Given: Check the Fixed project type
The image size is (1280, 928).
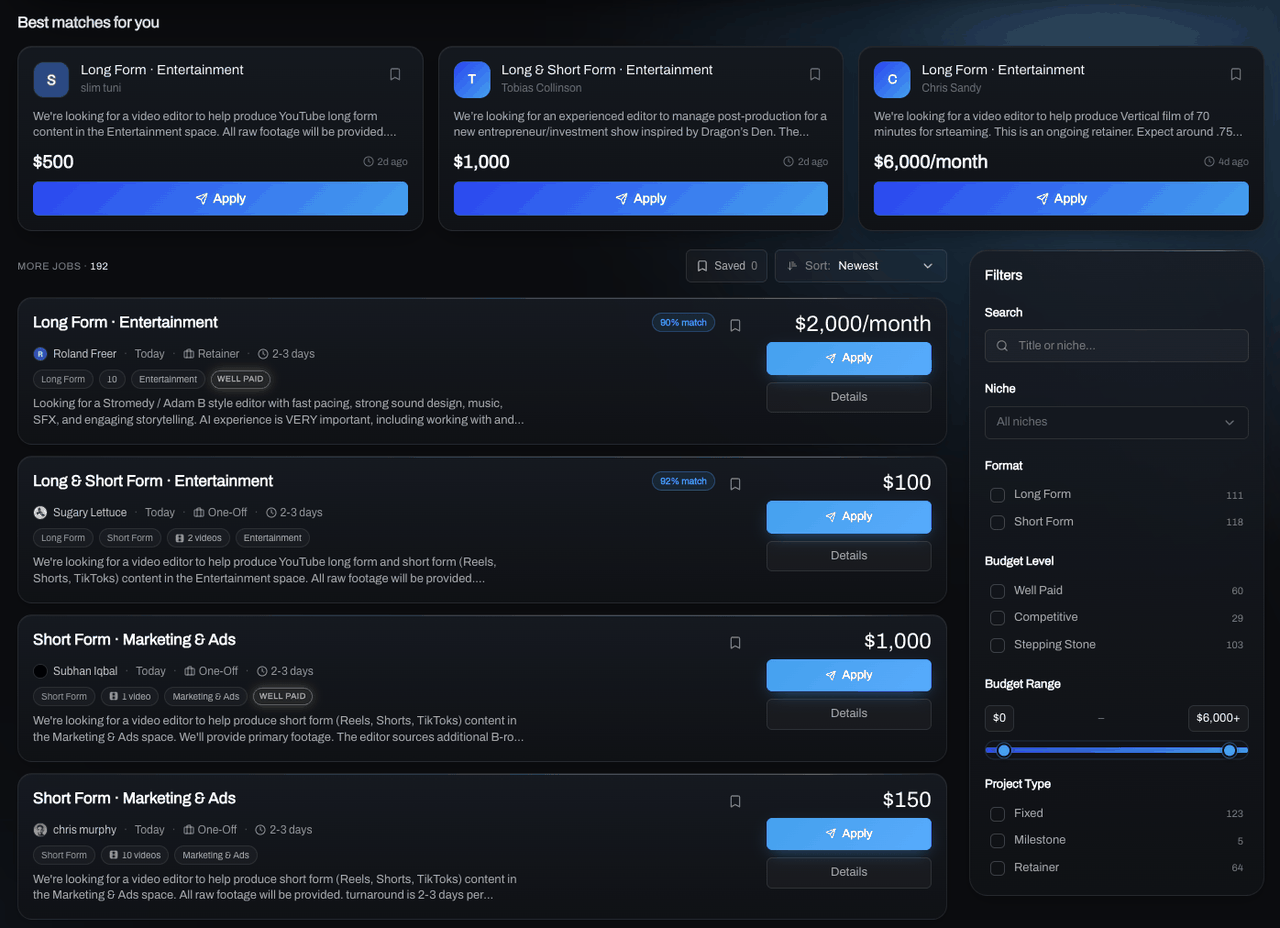Looking at the screenshot, I should (x=997, y=814).
